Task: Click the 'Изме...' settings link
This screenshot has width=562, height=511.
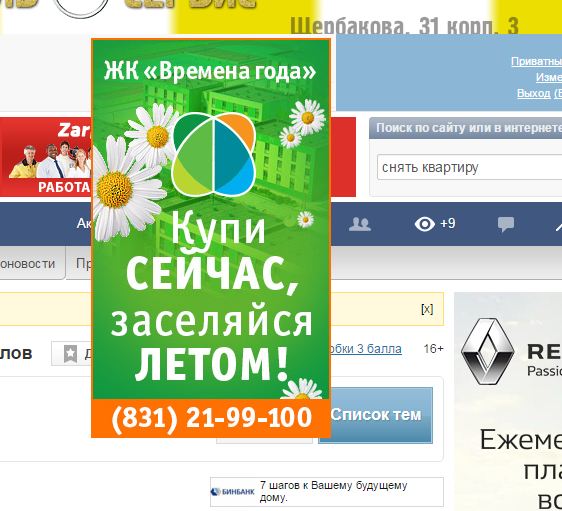Action: 549,77
